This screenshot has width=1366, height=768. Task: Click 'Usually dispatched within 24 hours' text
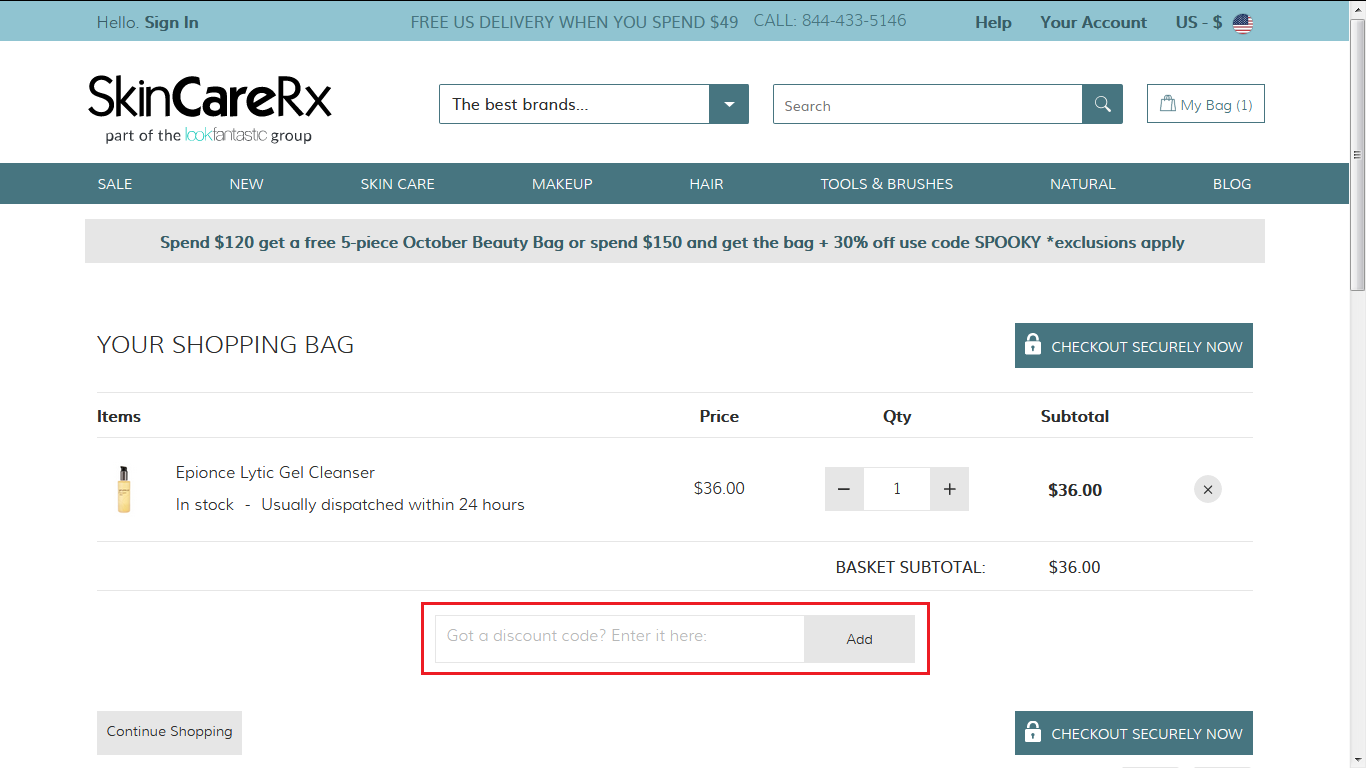(393, 504)
